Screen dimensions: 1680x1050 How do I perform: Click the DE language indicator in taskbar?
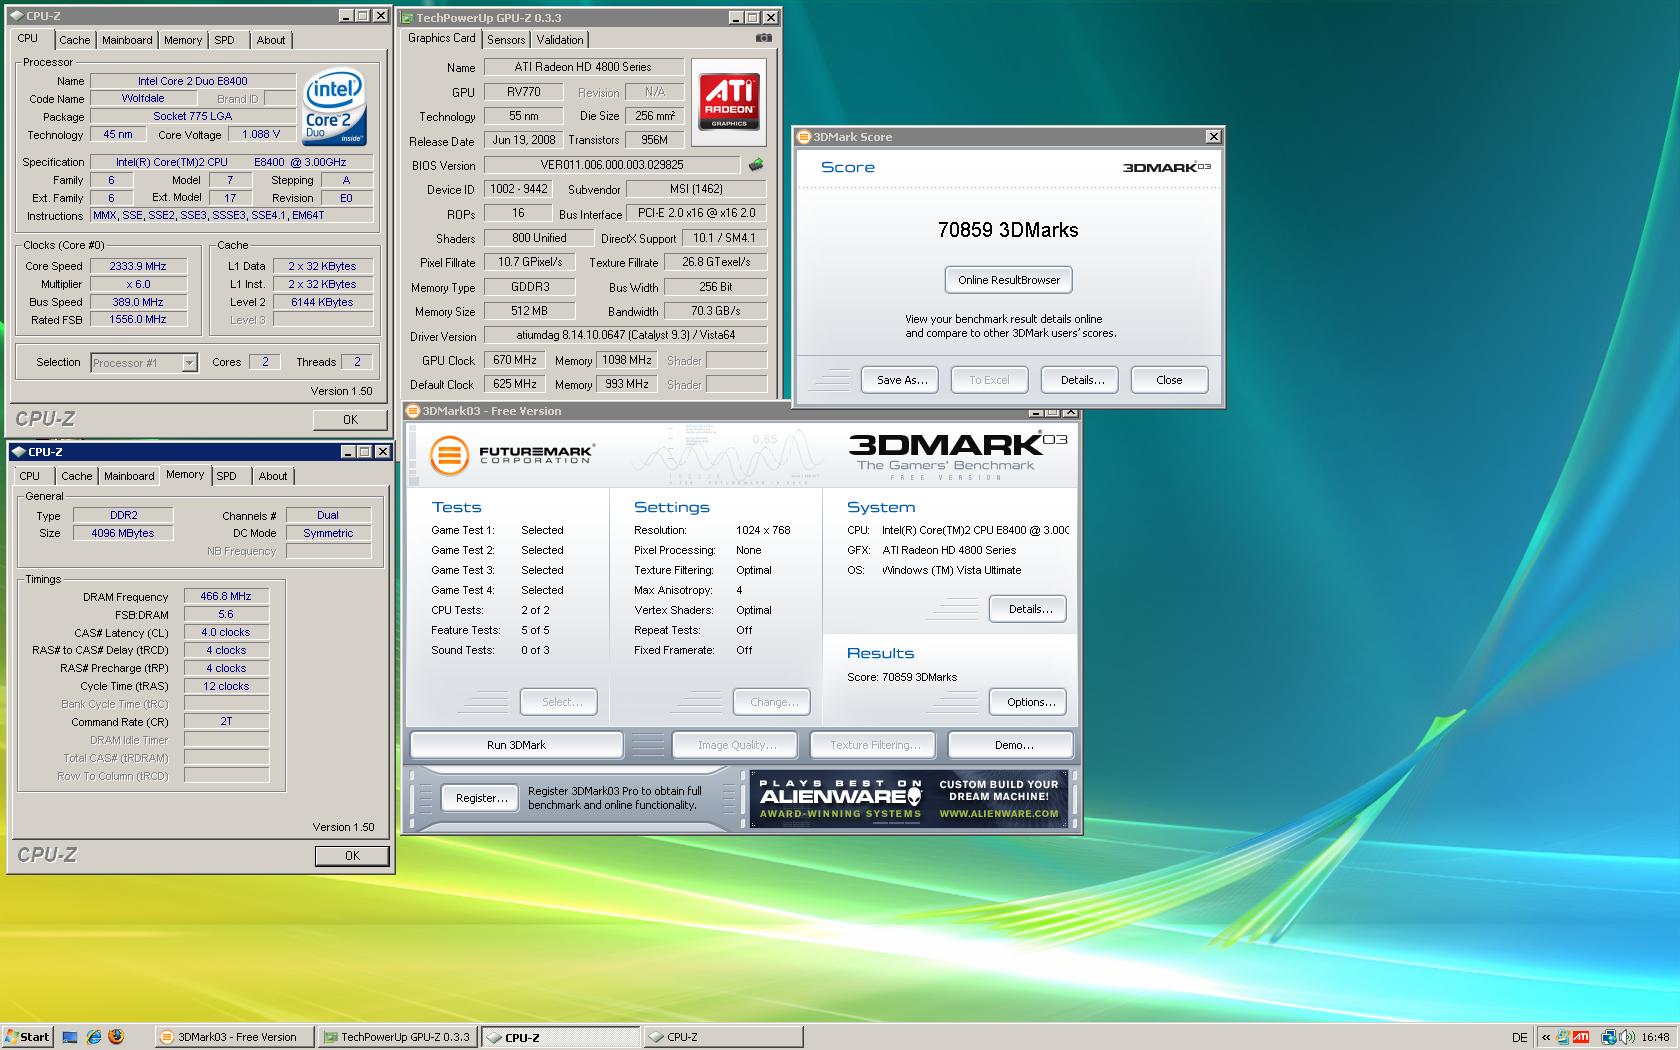coord(1519,1037)
